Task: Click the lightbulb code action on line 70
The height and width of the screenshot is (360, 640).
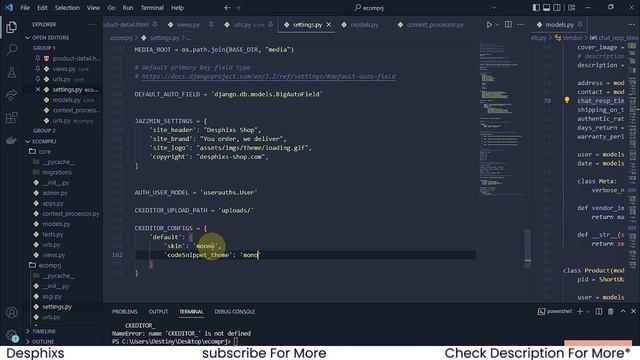Action: [567, 100]
